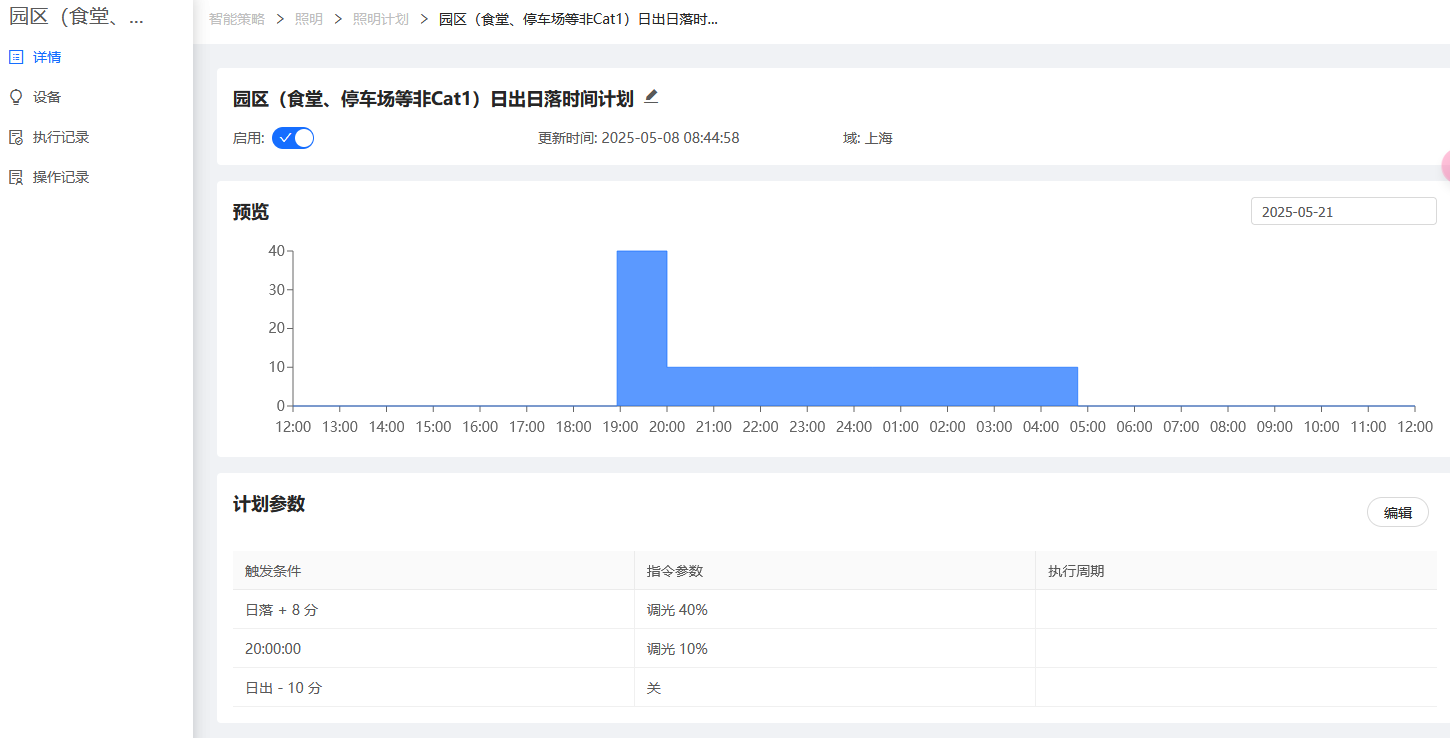Screen dimensions: 1450x738
Task: Toggle the 启用 enable switch
Action: [293, 138]
